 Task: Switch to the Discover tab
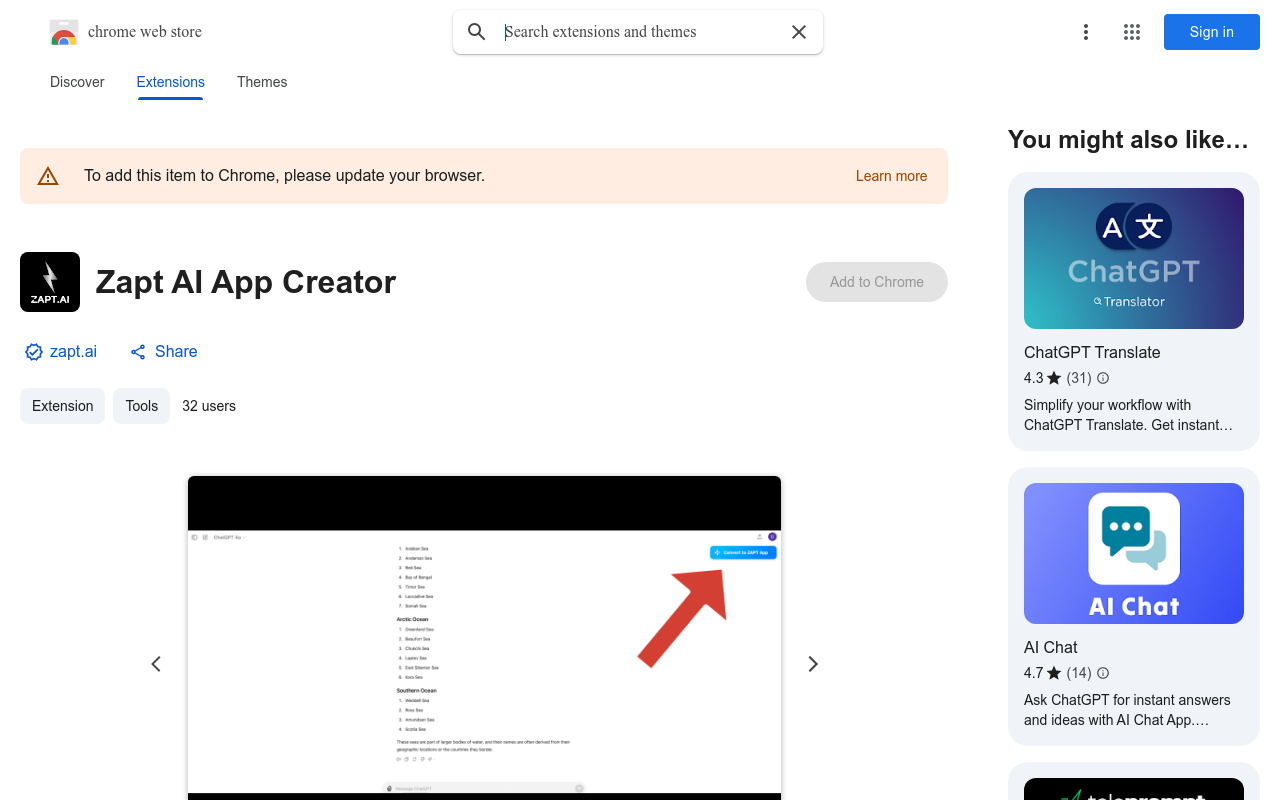(x=77, y=82)
